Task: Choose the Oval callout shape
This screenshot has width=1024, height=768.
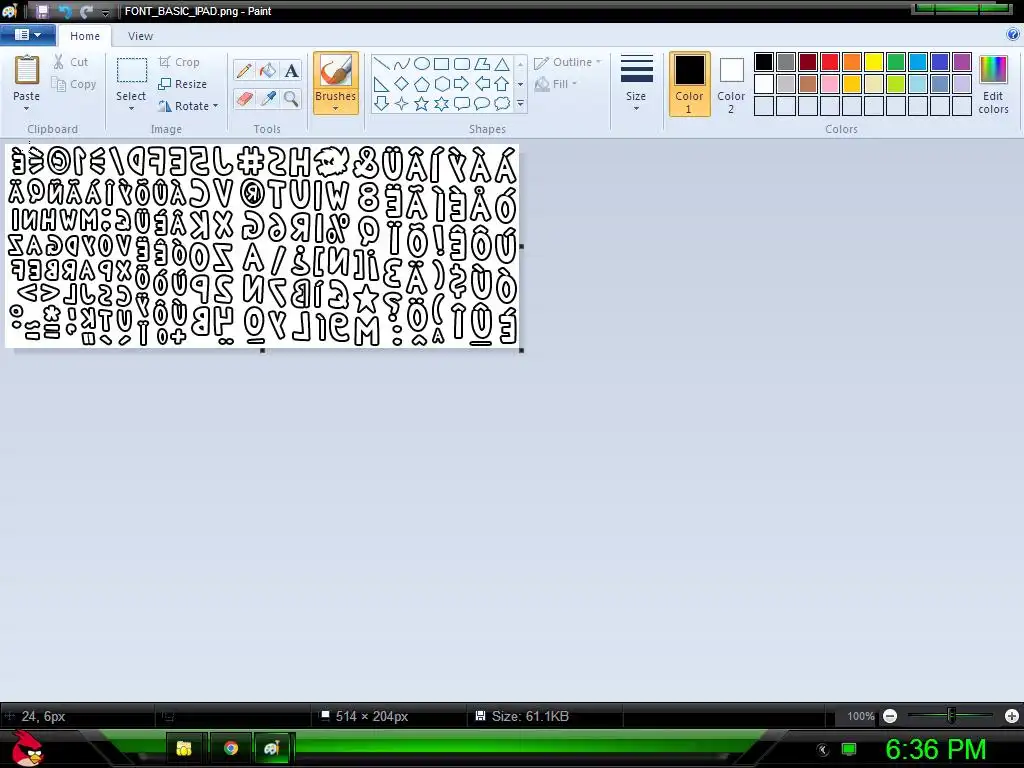Action: tap(482, 103)
